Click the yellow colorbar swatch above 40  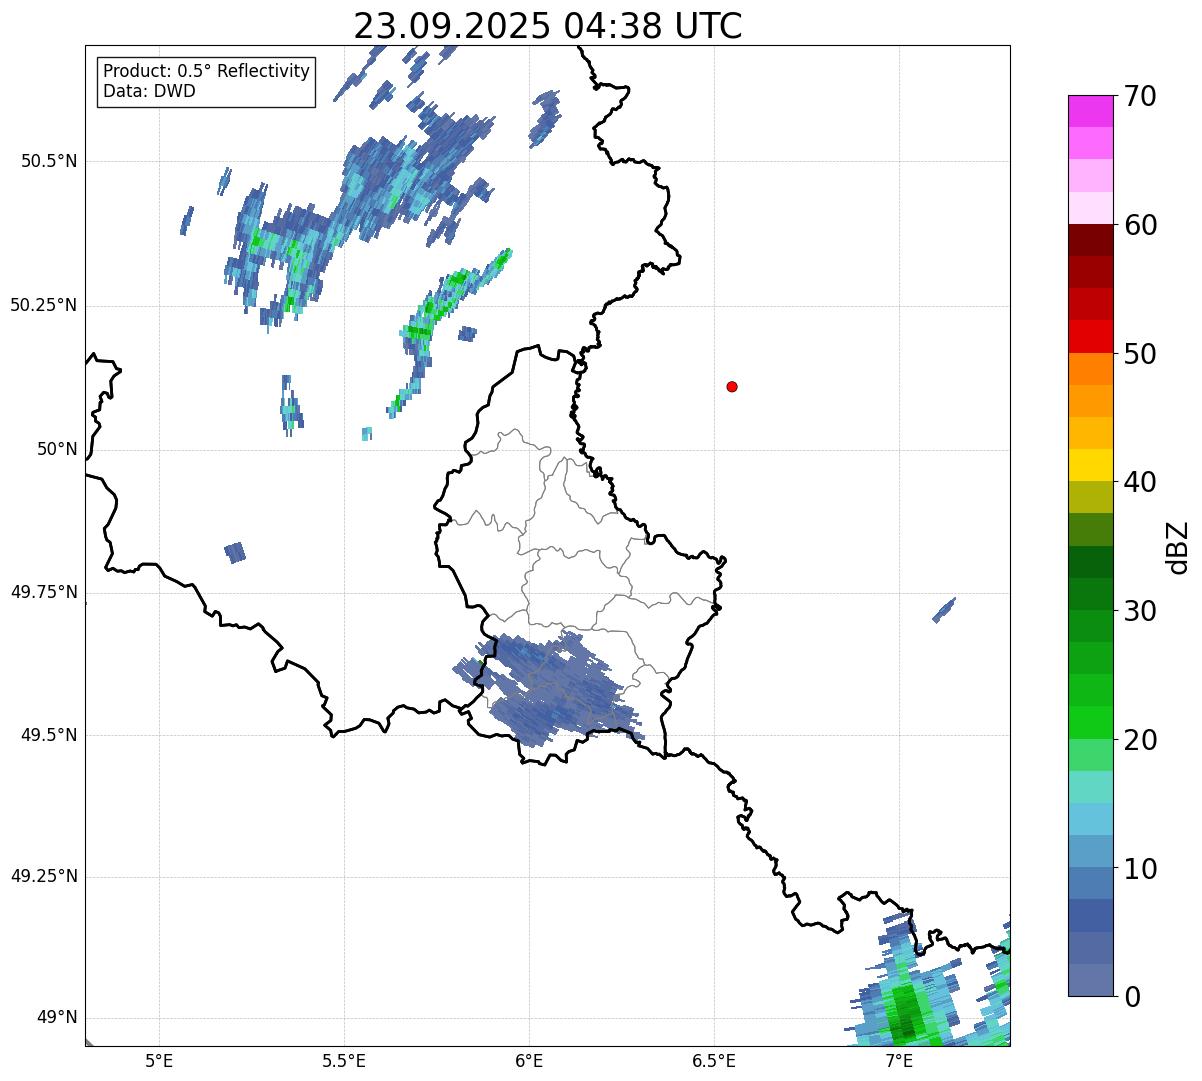point(1090,465)
